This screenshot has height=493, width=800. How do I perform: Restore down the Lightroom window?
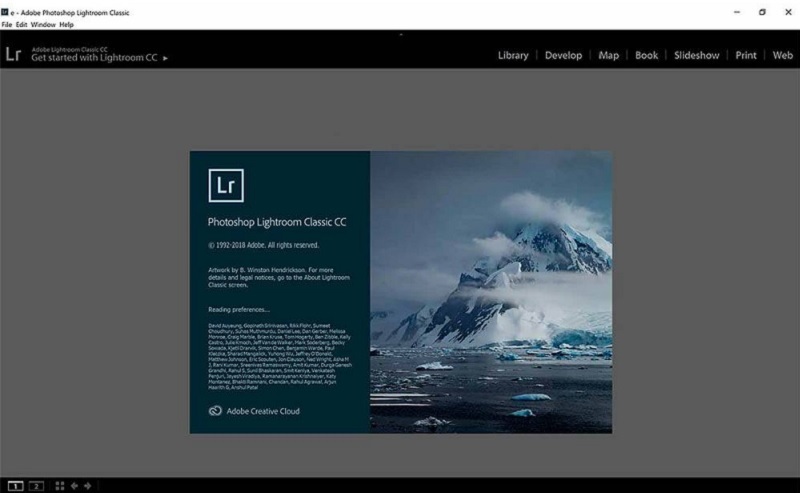[762, 12]
